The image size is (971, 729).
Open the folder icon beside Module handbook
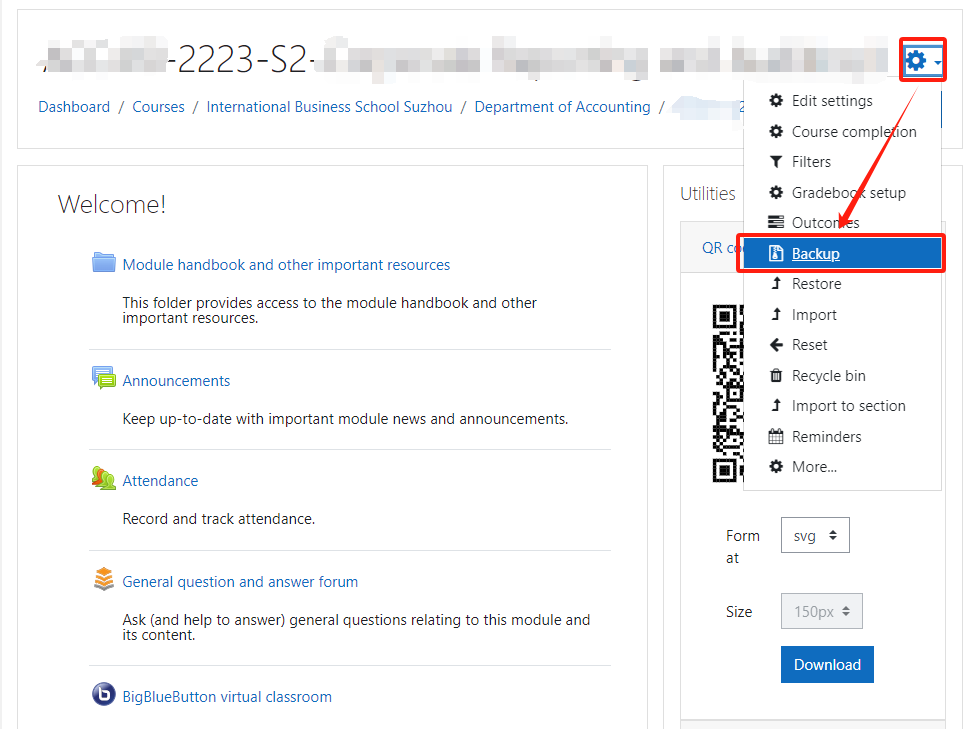[104, 263]
